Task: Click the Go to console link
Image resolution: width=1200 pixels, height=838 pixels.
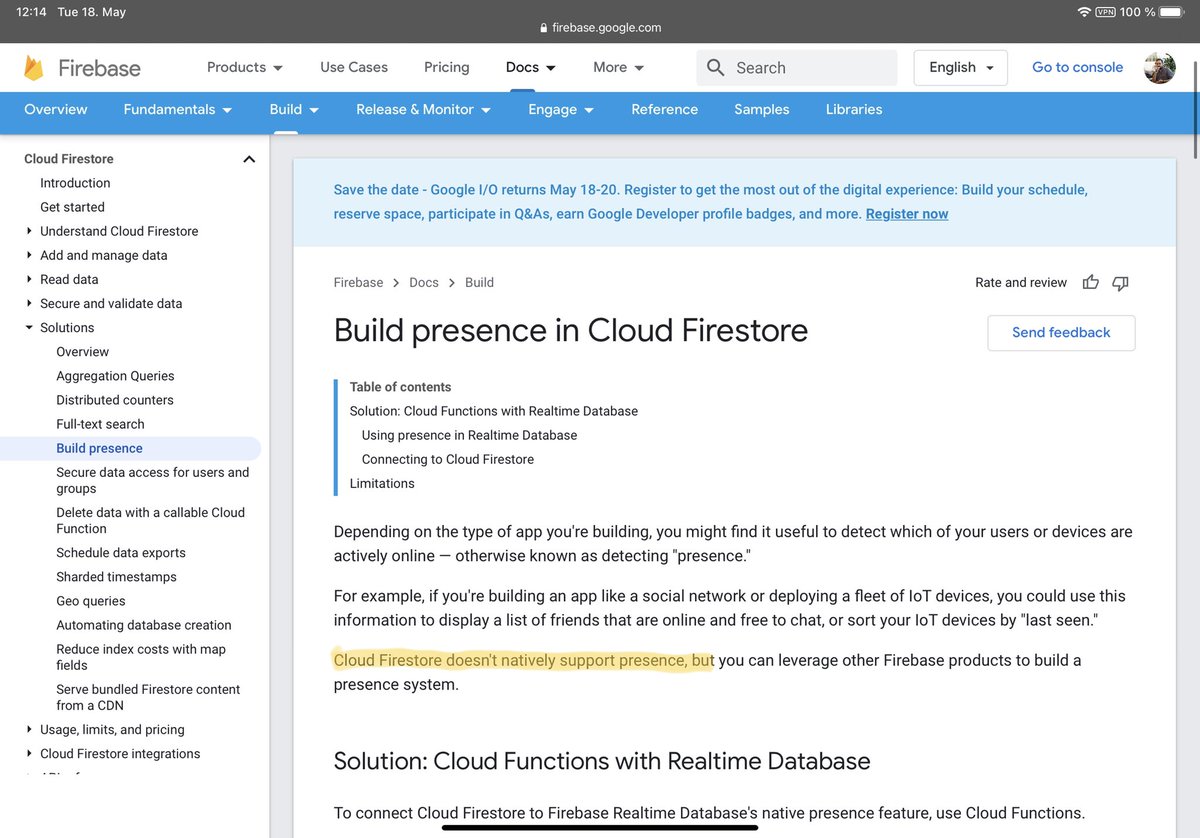Action: point(1077,67)
